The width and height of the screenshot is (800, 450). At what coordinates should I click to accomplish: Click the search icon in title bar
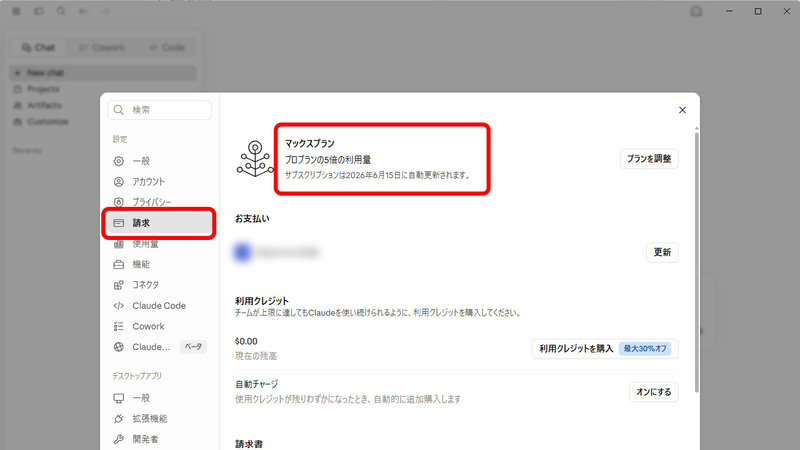click(x=61, y=11)
